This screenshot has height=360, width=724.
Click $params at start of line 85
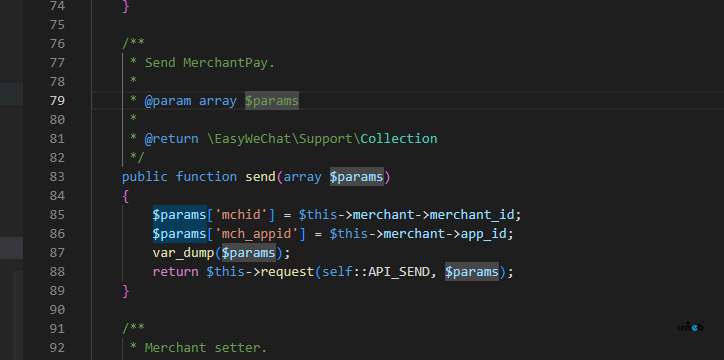point(179,215)
